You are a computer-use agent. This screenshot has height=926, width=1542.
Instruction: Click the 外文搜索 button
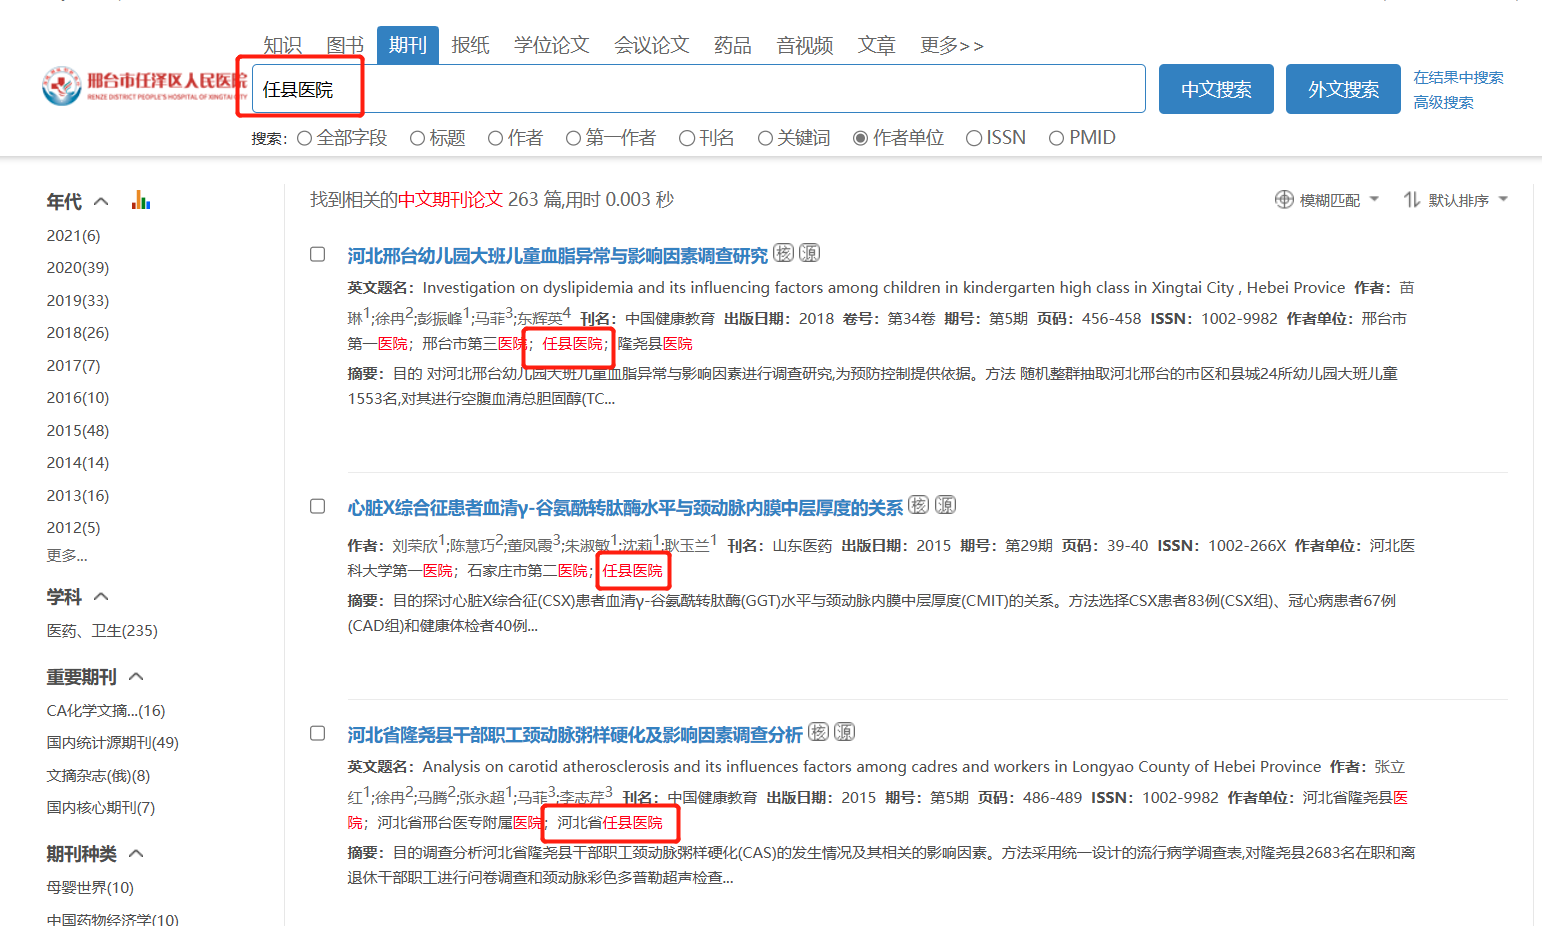(1343, 89)
